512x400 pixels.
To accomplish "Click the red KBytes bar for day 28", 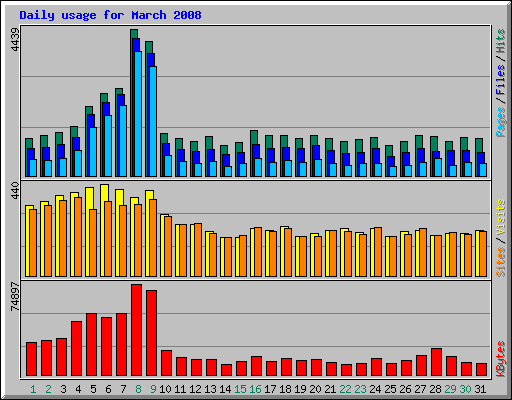I will point(436,362).
